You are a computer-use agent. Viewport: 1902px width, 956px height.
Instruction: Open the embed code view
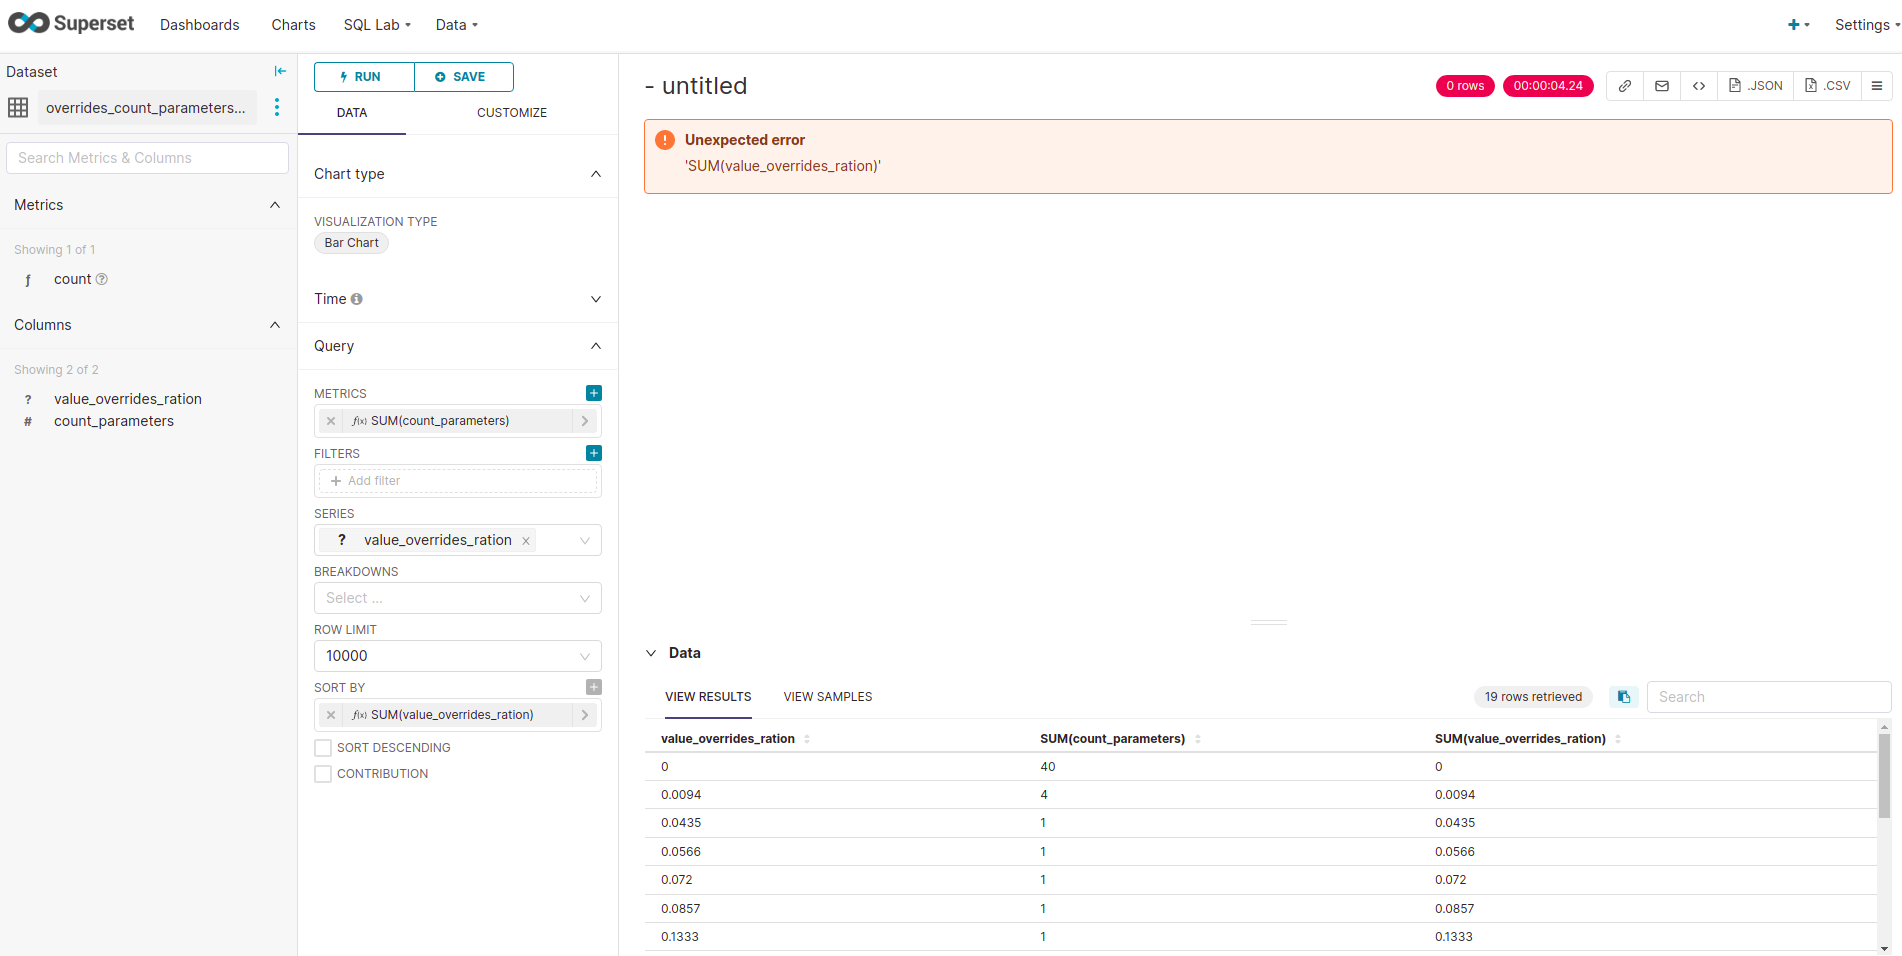point(1699,86)
